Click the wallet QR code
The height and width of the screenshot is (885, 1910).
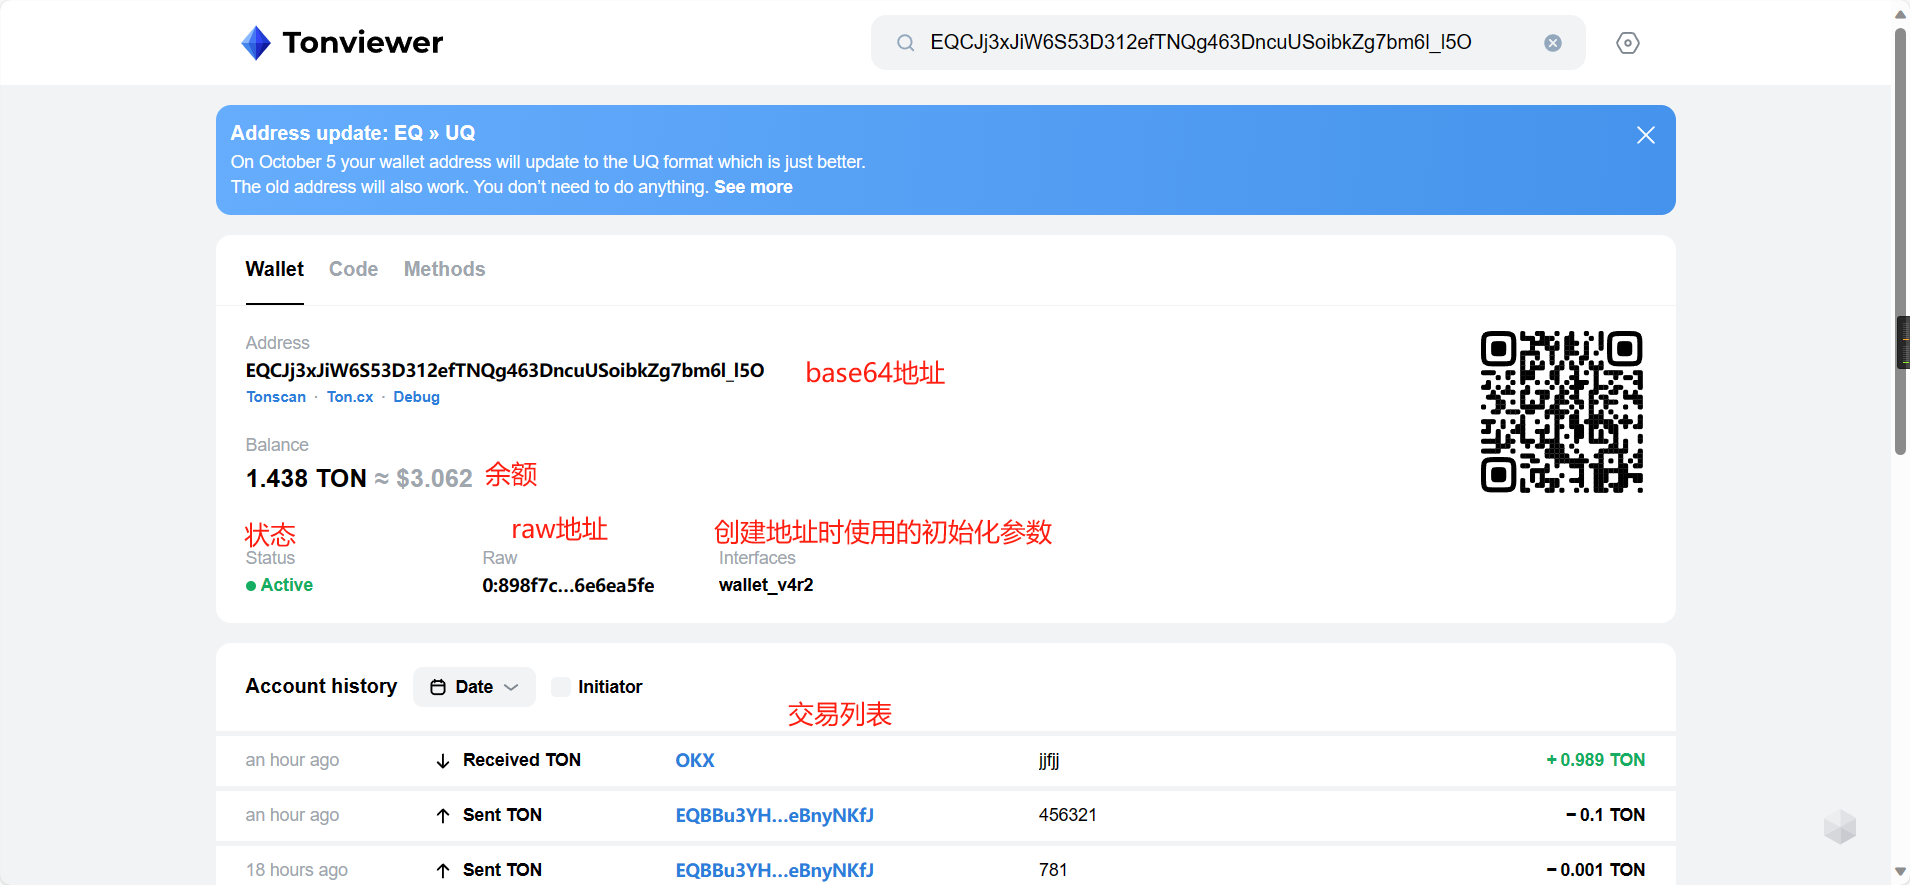(1561, 412)
